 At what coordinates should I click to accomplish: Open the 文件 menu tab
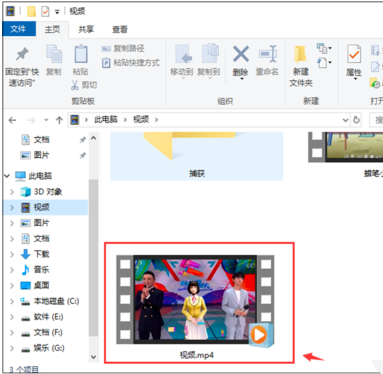[18, 29]
